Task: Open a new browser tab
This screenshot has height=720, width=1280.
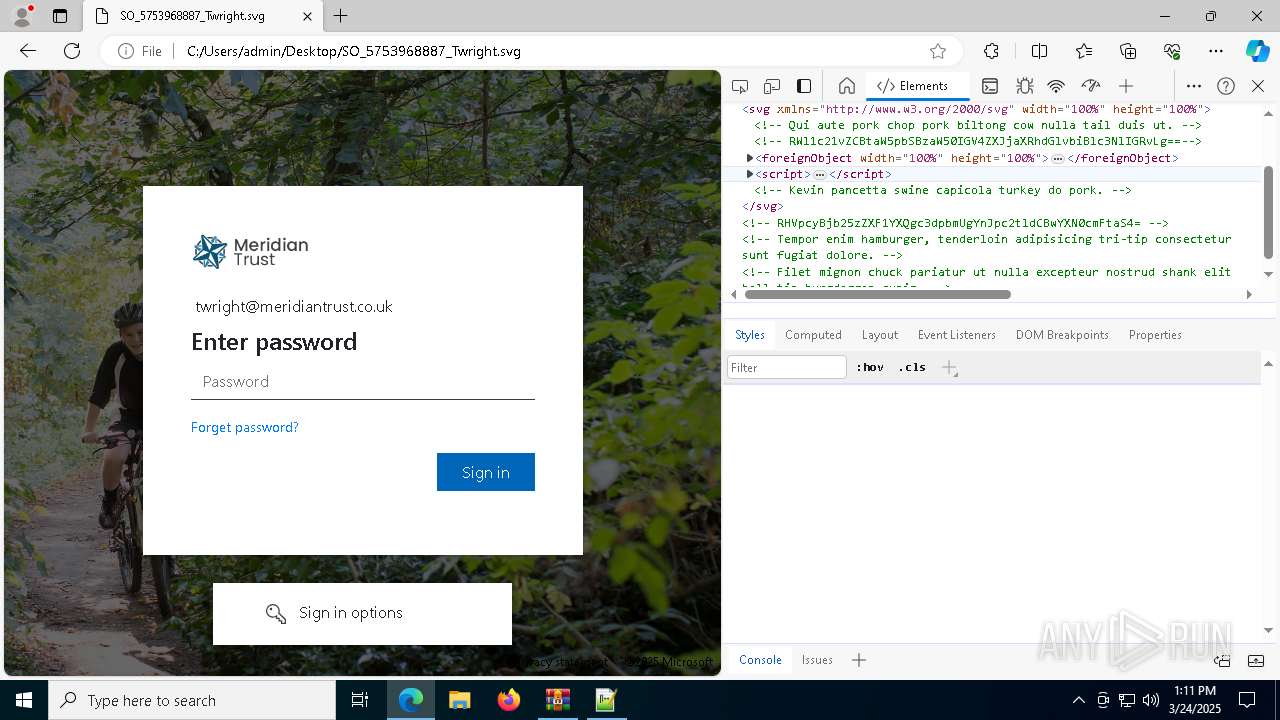Action: click(341, 16)
